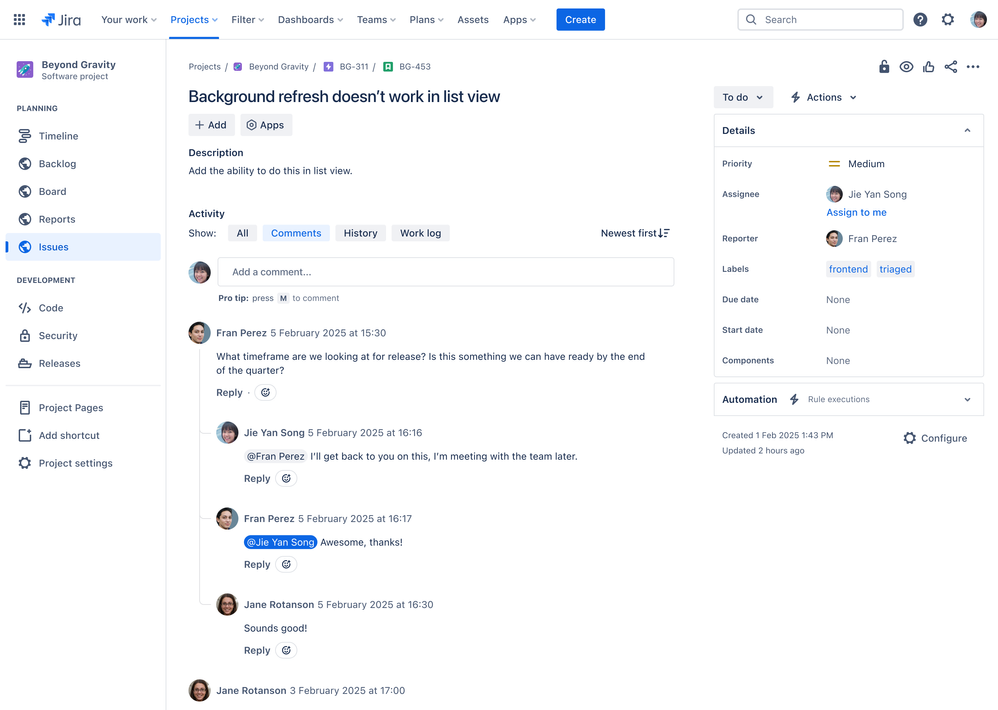Open the three-dot more actions menu

tap(973, 67)
